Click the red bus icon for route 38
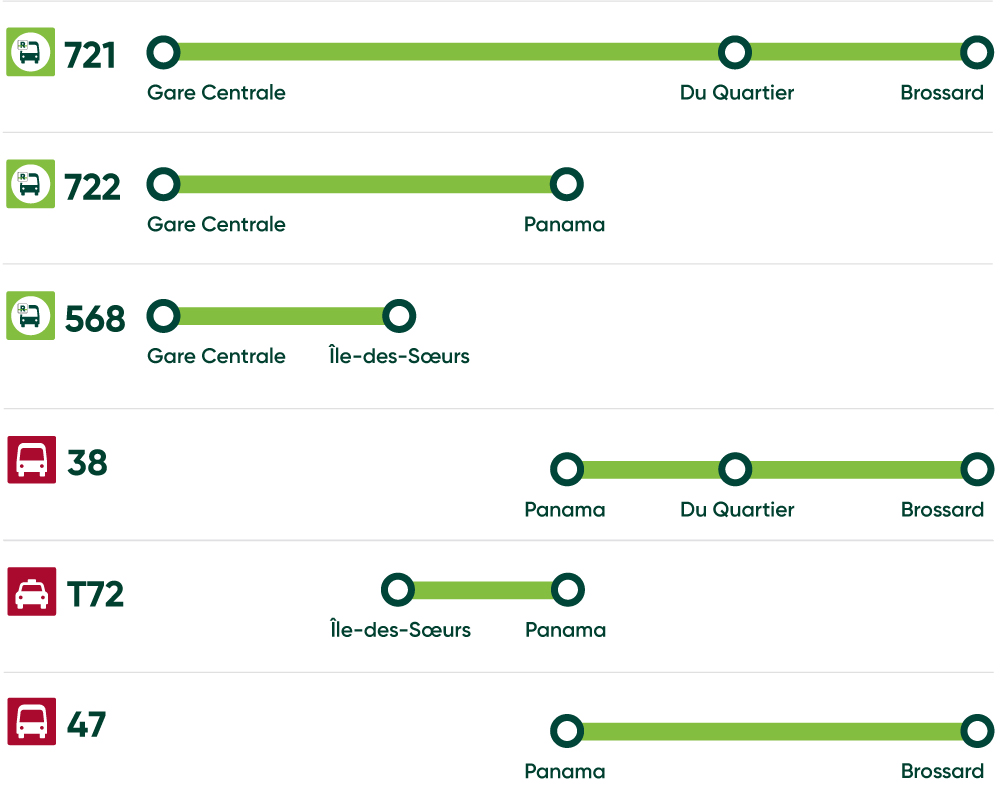The image size is (1000, 806). point(32,460)
